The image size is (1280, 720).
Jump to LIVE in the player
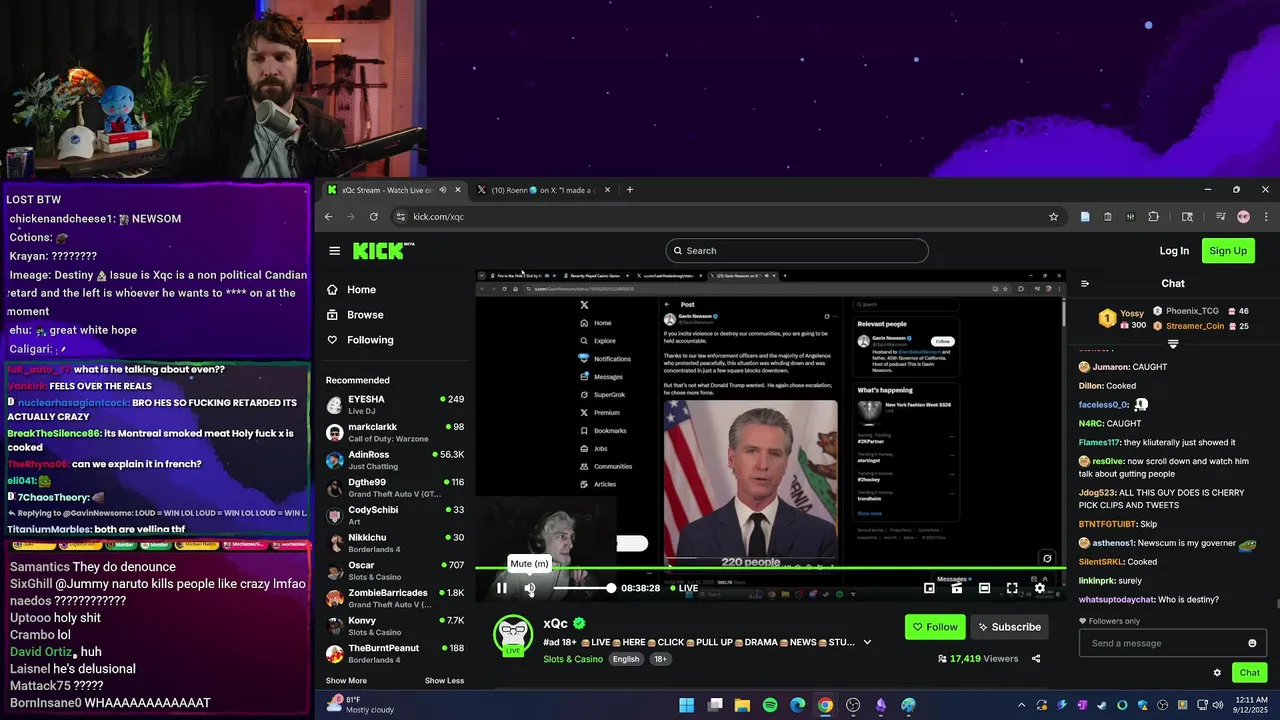pyautogui.click(x=683, y=588)
